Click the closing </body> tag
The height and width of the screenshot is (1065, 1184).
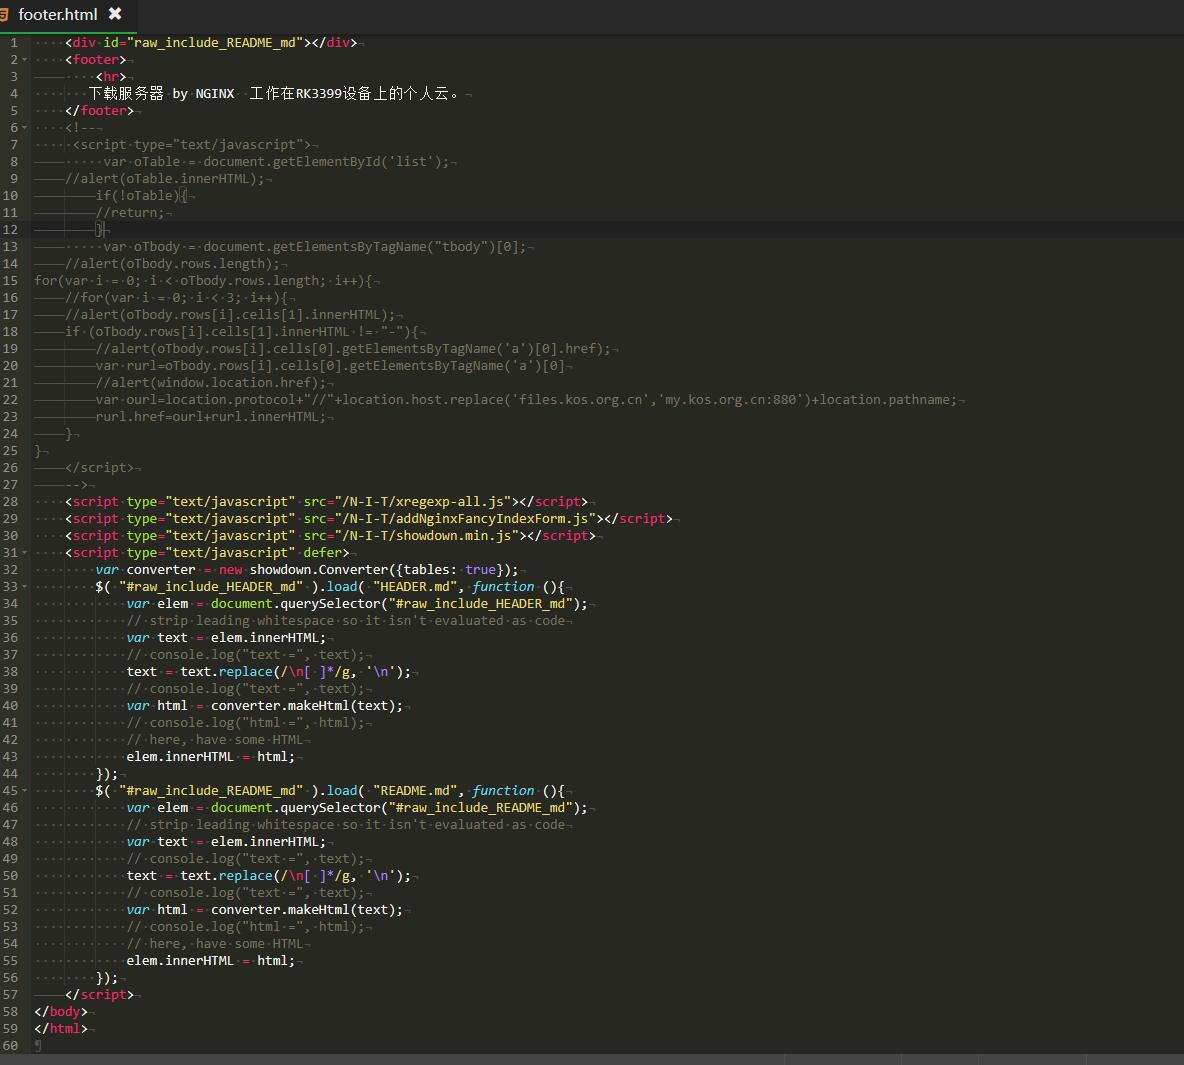(61, 1011)
